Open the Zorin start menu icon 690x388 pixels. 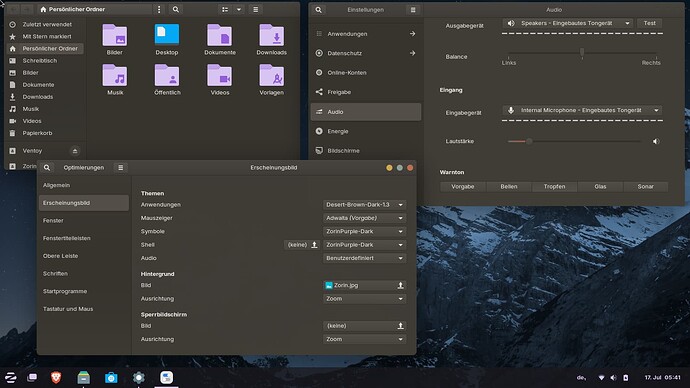11,377
